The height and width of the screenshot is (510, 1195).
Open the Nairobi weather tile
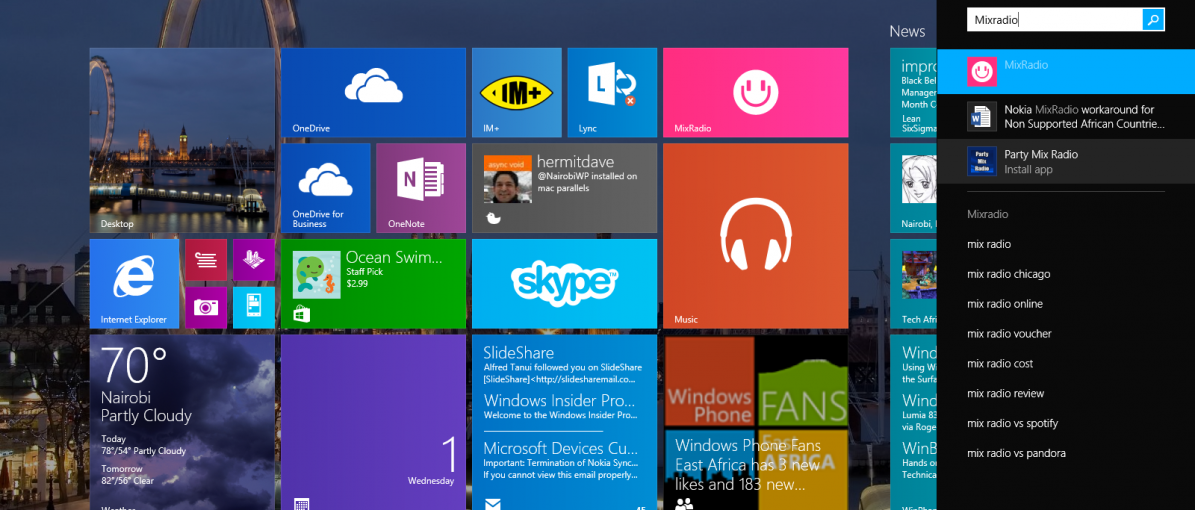182,422
